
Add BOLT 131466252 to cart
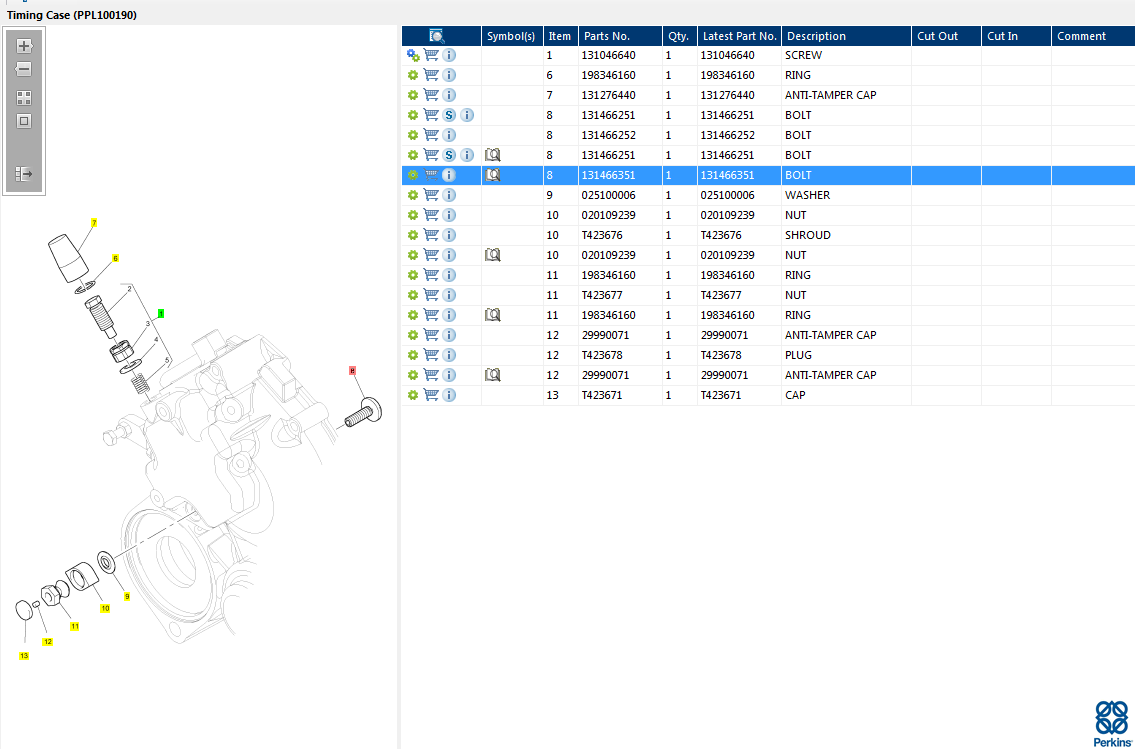[431, 135]
